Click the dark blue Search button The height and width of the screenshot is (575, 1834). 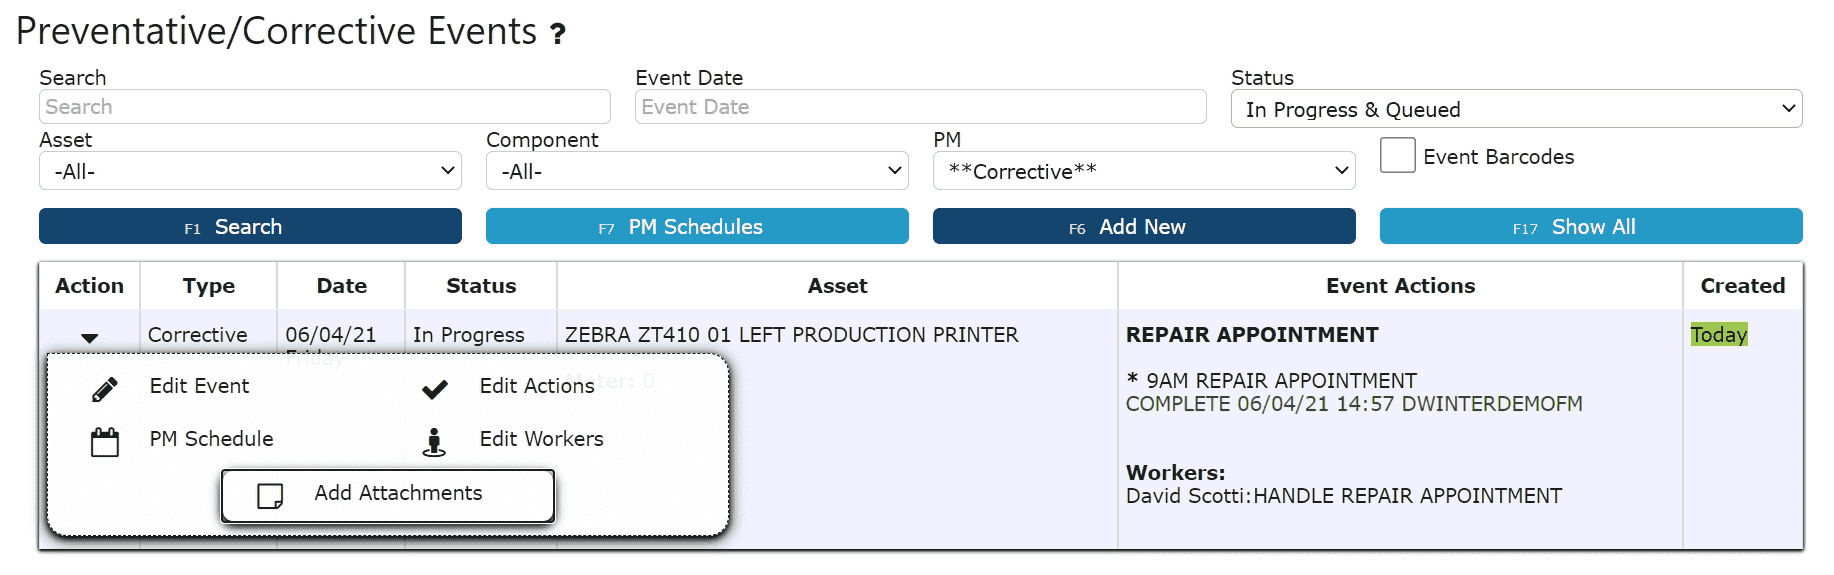(x=250, y=226)
